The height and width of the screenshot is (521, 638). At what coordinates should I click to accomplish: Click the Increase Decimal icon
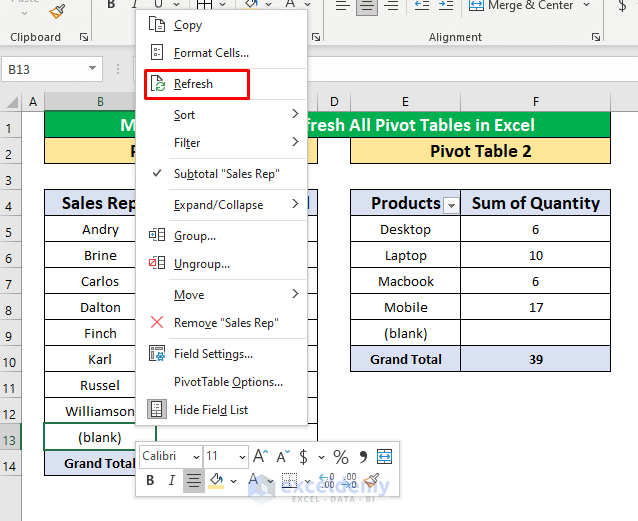(326, 482)
